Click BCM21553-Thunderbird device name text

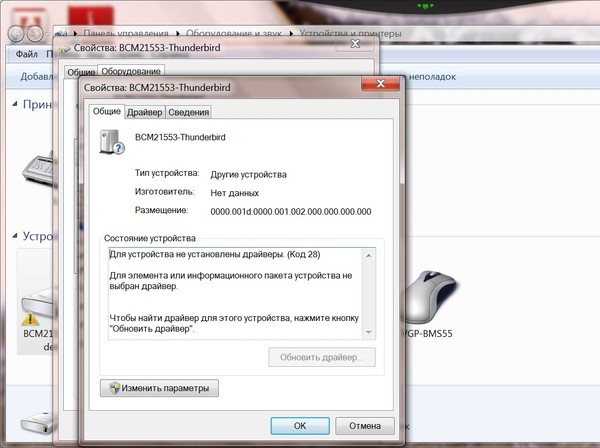(x=180, y=137)
